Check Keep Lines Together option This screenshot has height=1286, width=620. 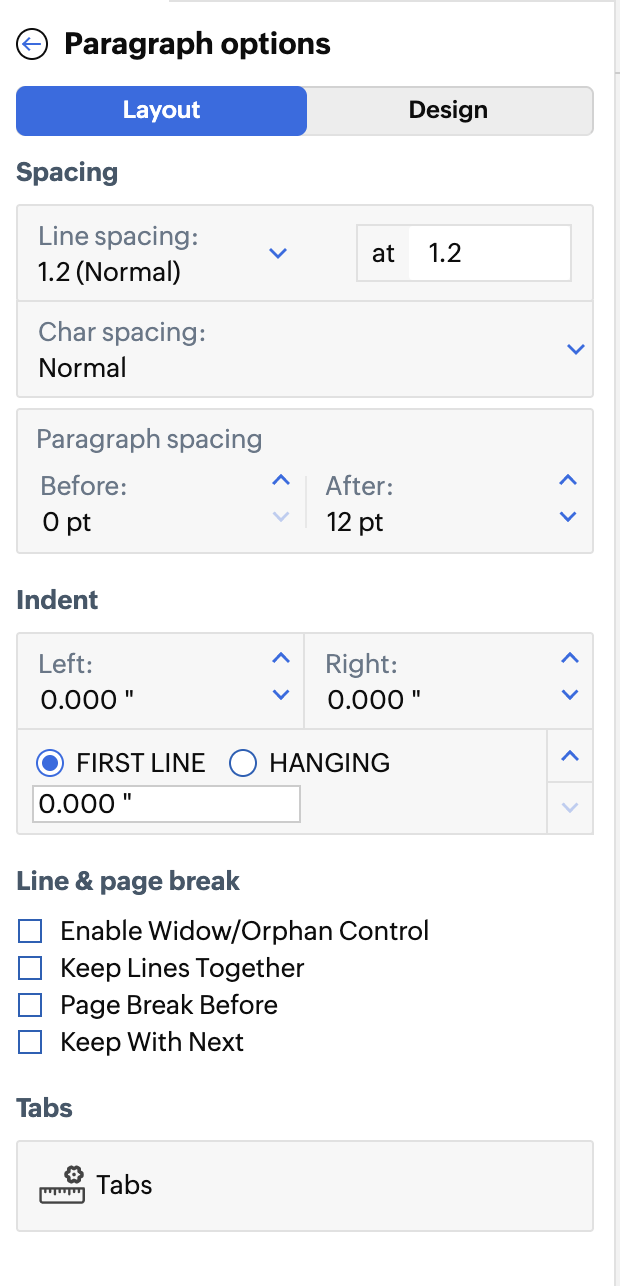pyautogui.click(x=31, y=968)
